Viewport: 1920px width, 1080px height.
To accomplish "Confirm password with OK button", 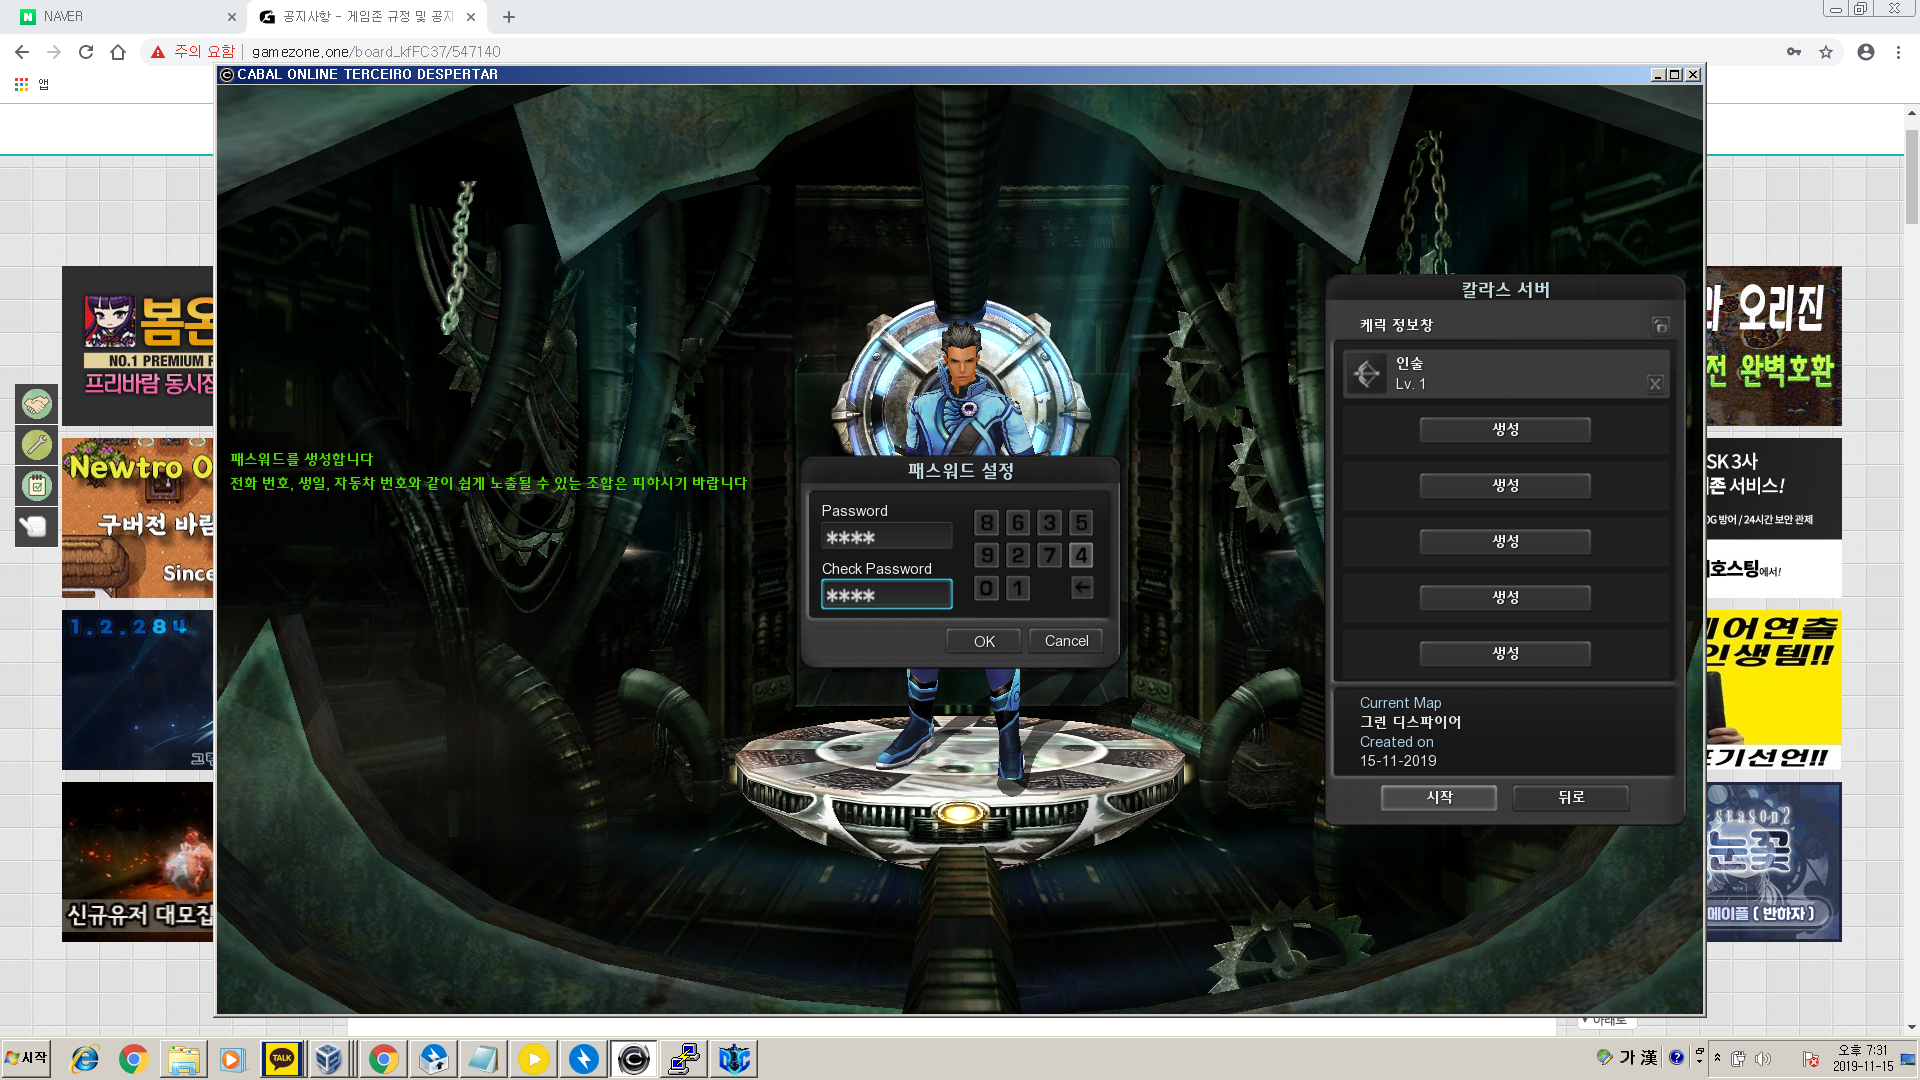I will click(x=984, y=641).
